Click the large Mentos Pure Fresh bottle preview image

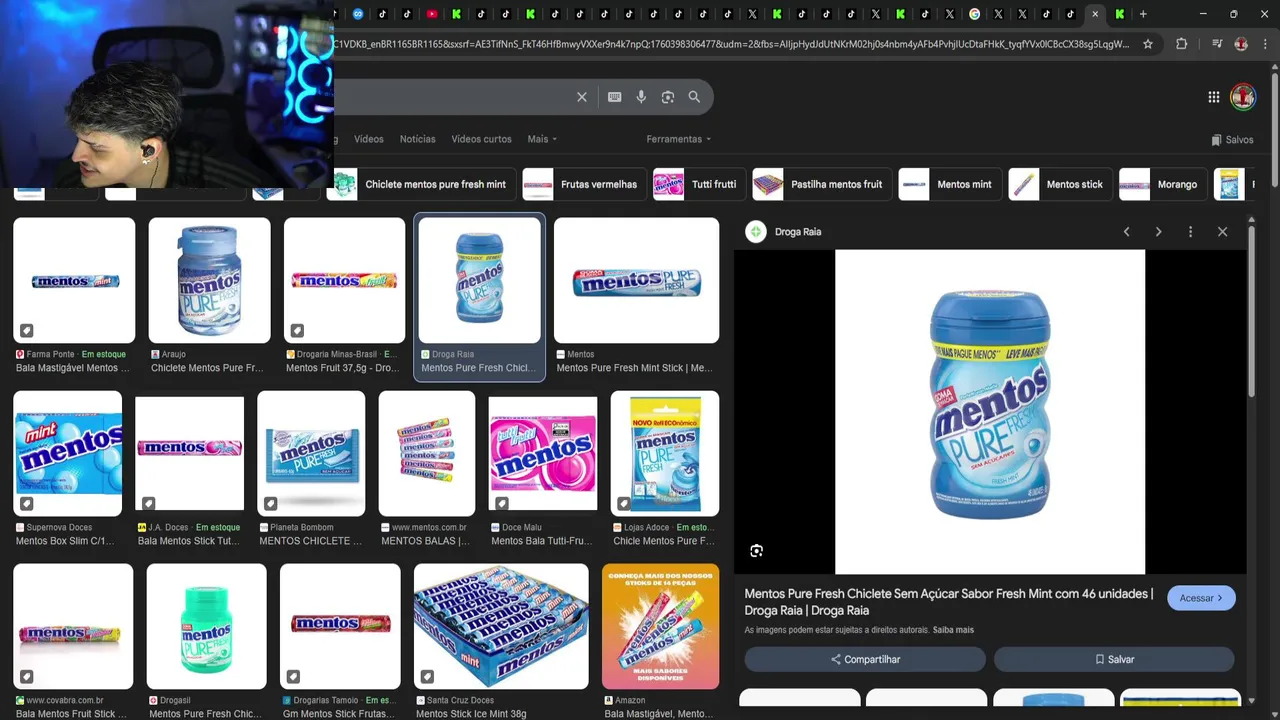(990, 412)
